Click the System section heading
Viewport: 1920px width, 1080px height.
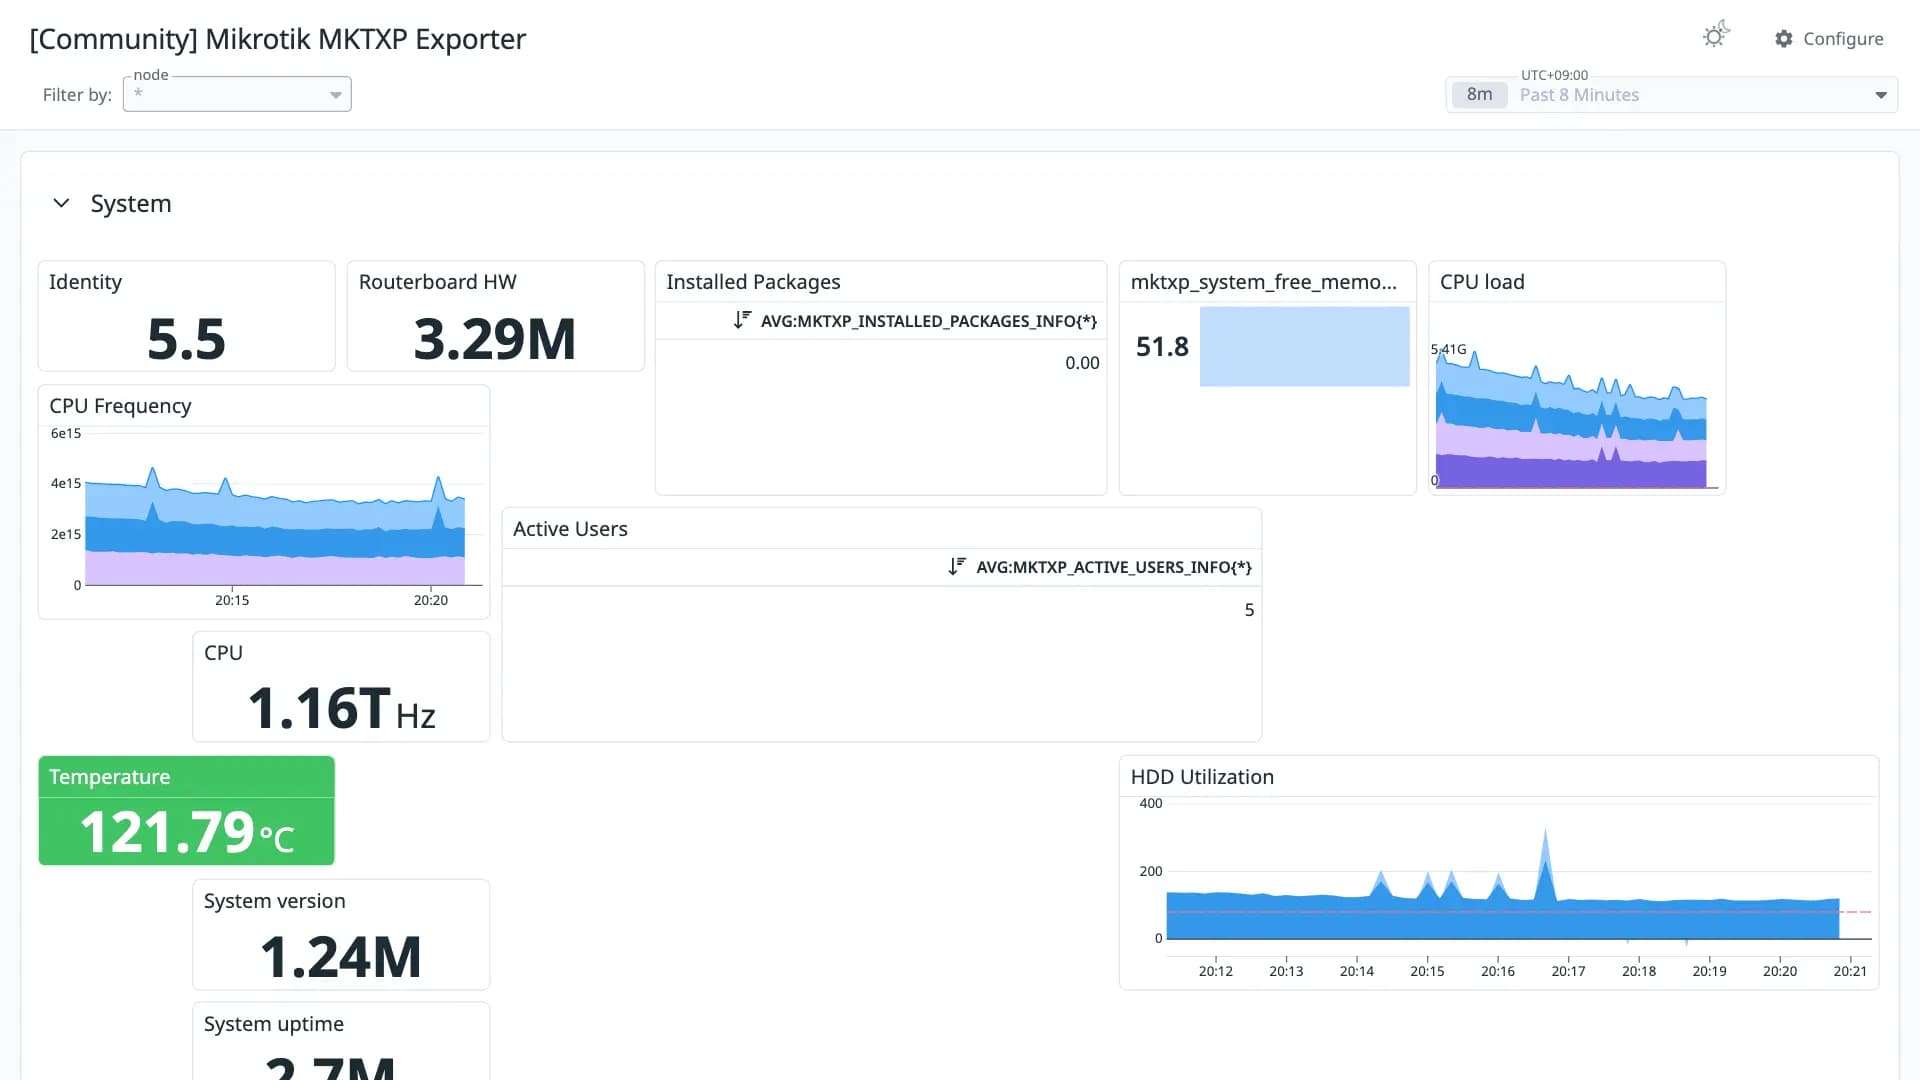(131, 204)
